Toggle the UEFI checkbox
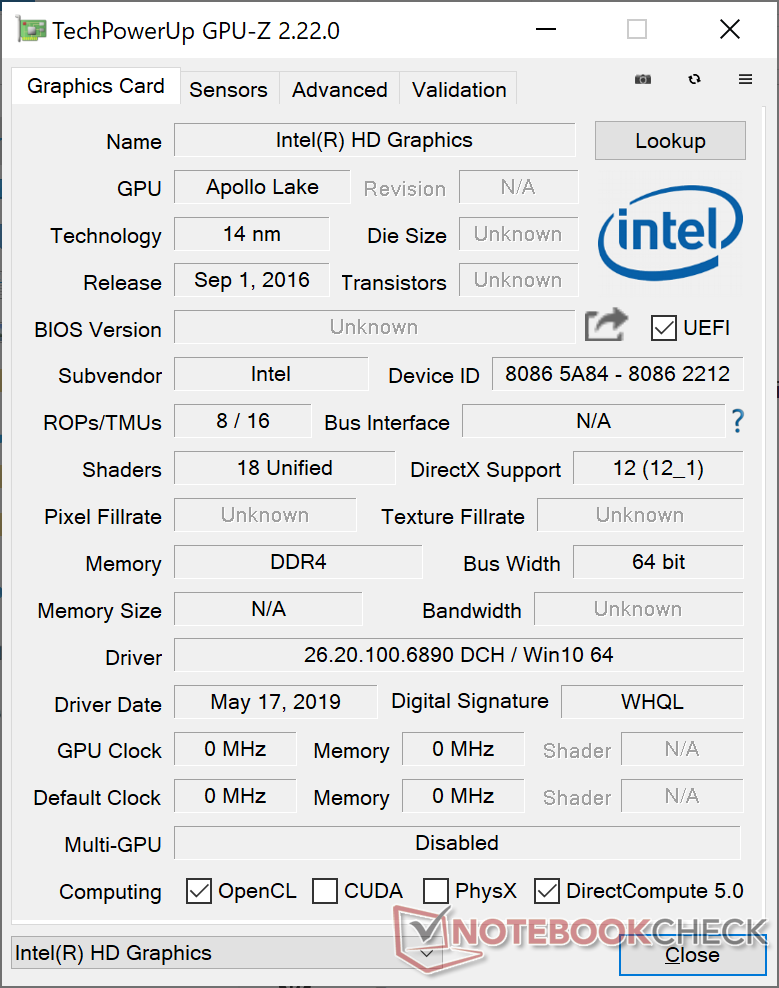The image size is (779, 988). (x=663, y=327)
